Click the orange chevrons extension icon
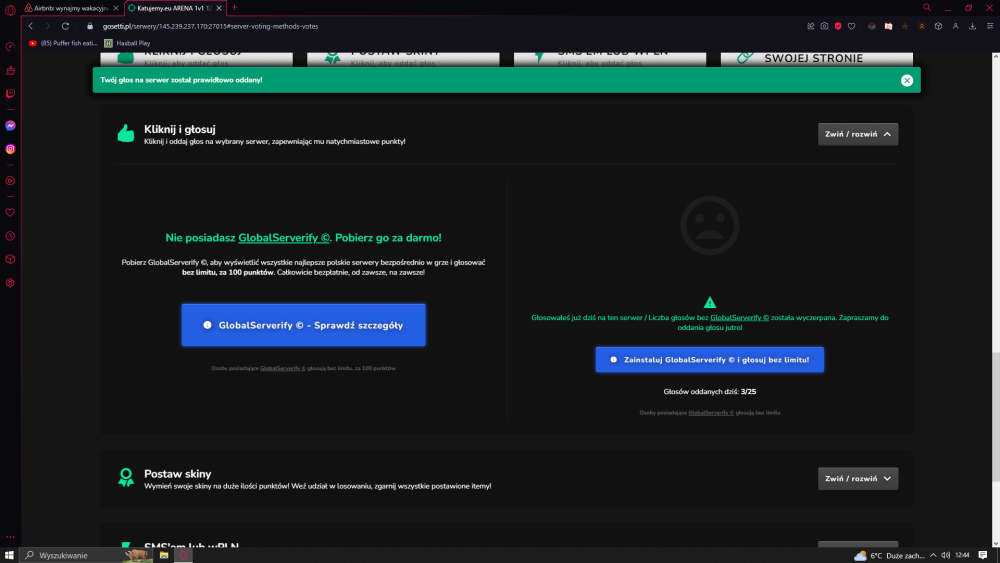Screen dimensions: 1000x563 pyautogui.click(x=922, y=26)
